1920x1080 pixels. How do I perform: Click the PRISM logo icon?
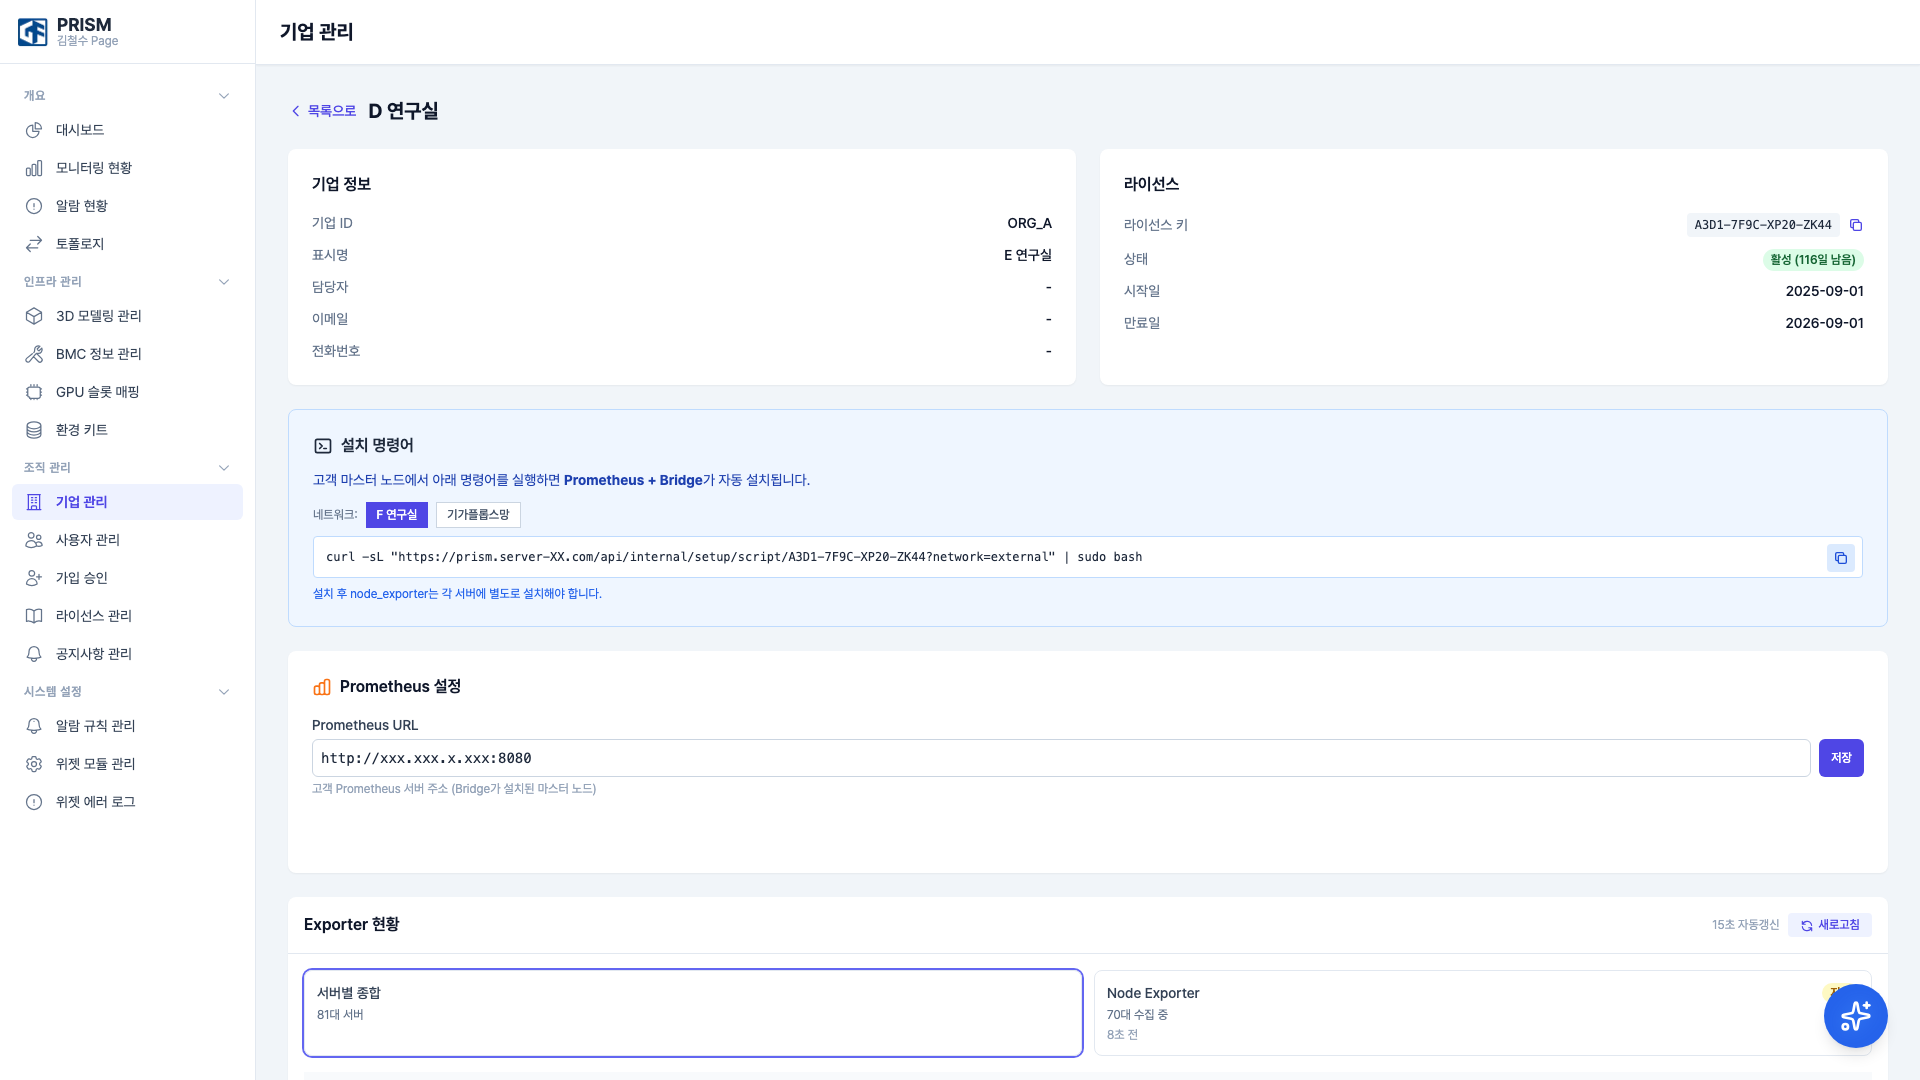click(33, 32)
